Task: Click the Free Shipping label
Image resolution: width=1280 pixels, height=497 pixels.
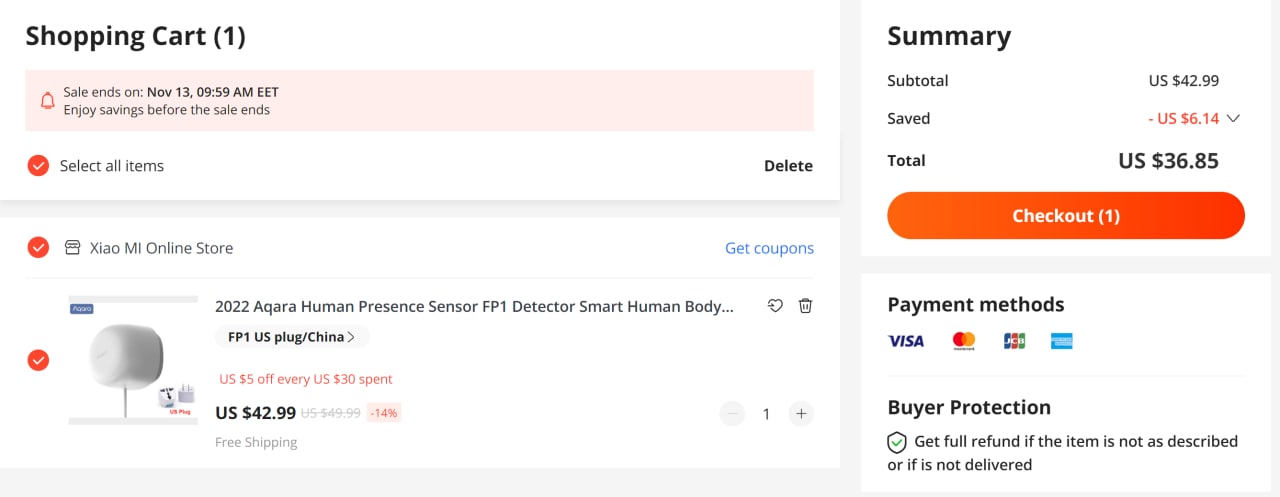Action: [256, 442]
